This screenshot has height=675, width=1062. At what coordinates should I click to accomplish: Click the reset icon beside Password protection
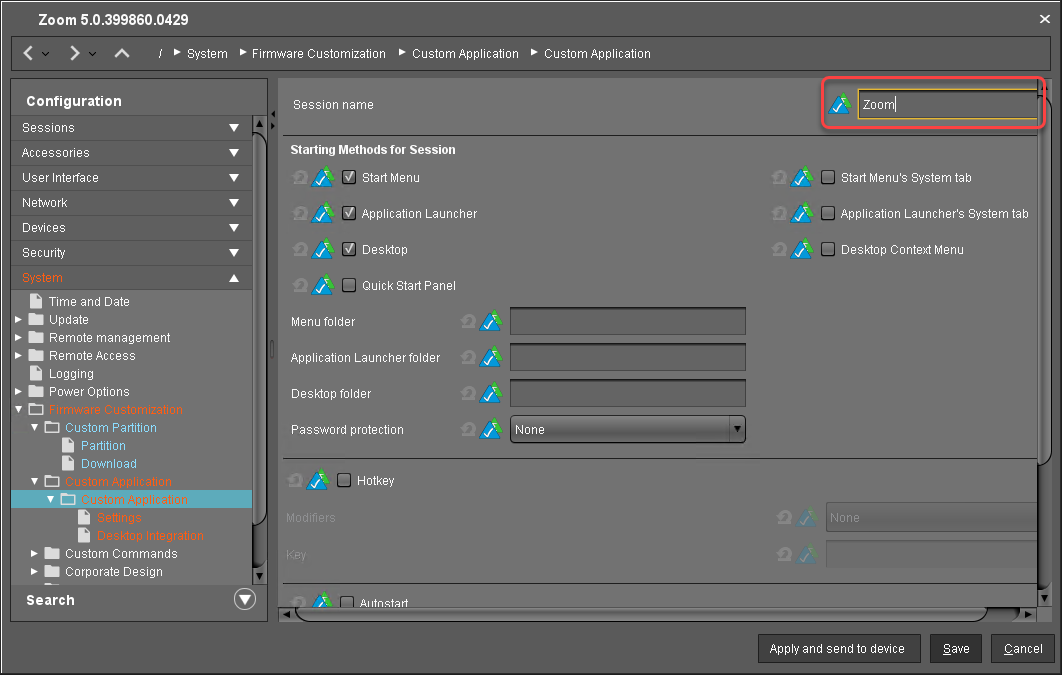click(x=468, y=430)
